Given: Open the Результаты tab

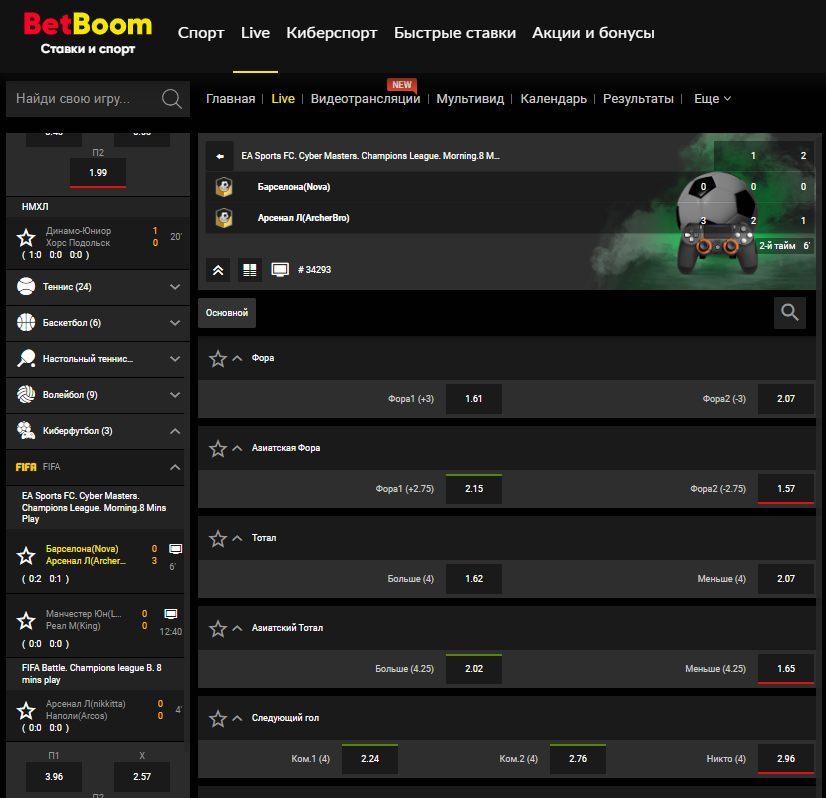Looking at the screenshot, I should tap(638, 98).
